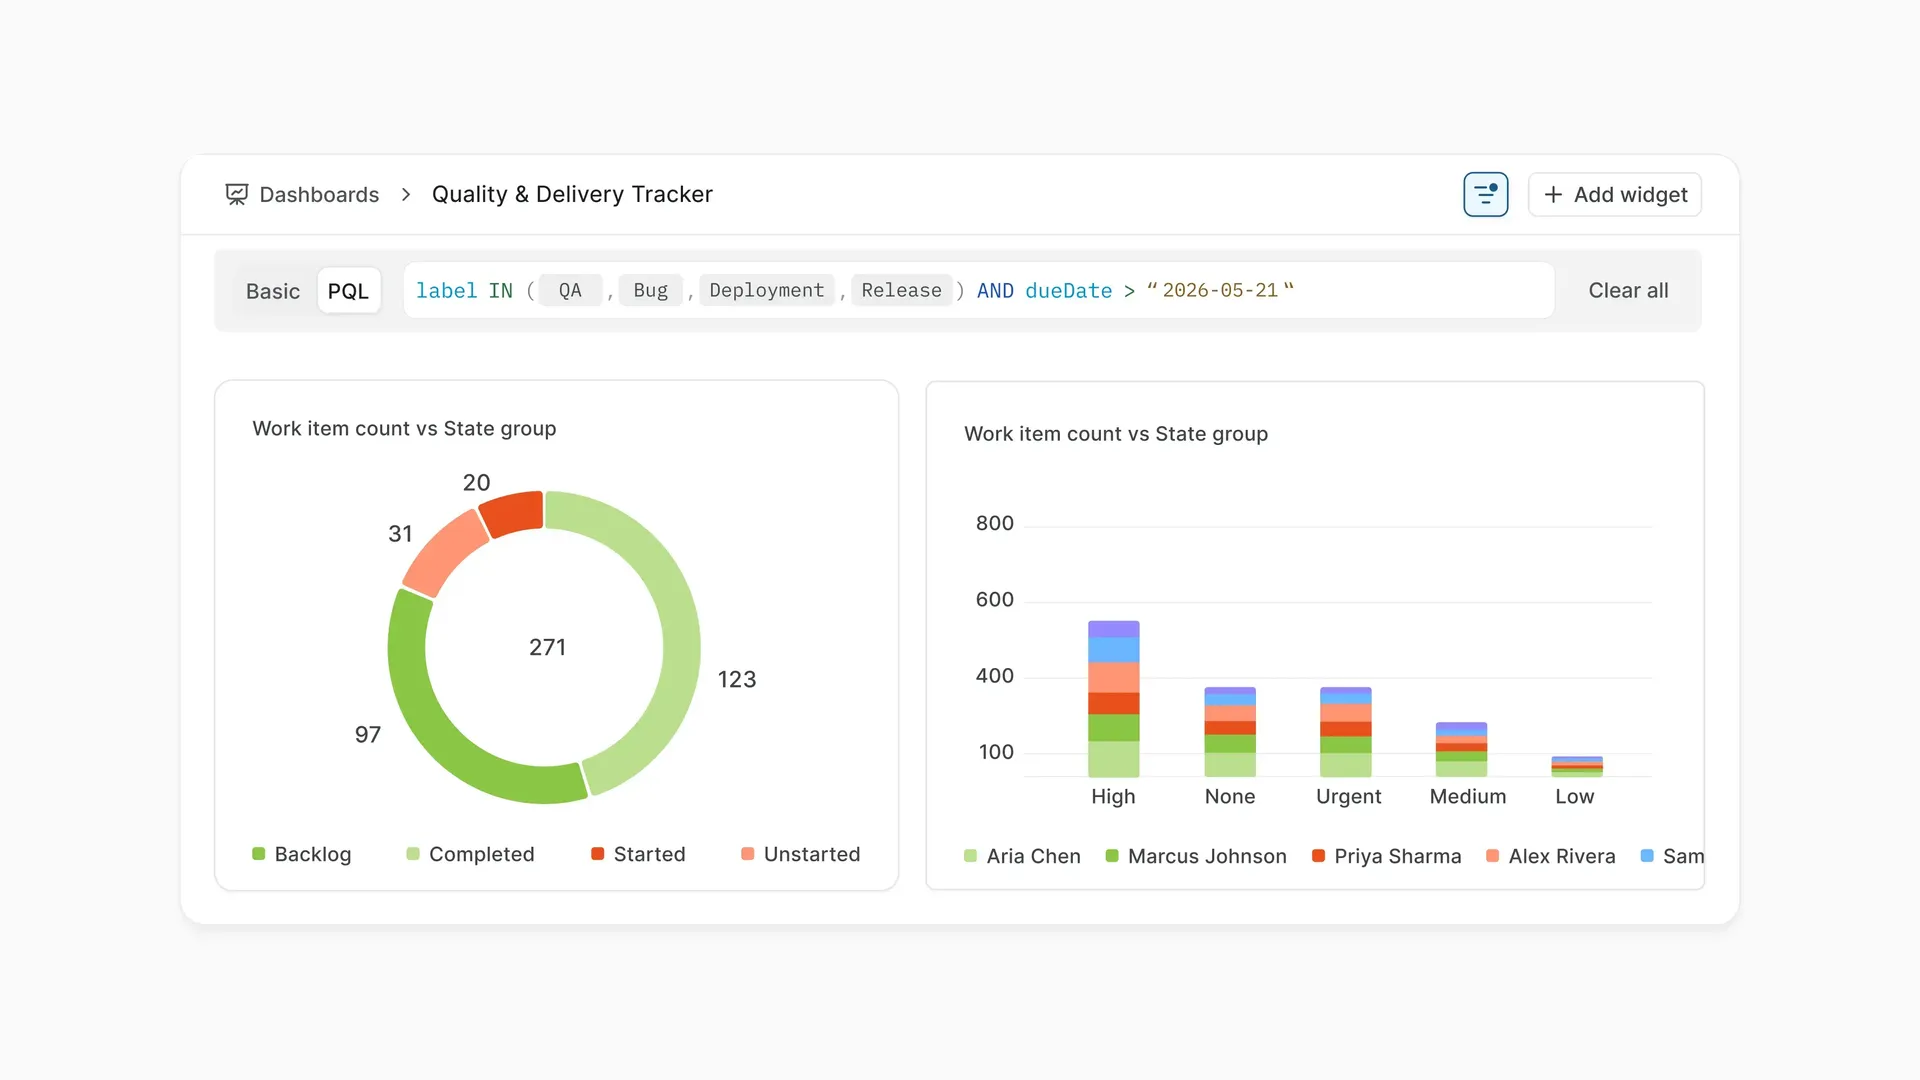1920x1080 pixels.
Task: Toggle the Aria Chen legend label
Action: (1033, 856)
